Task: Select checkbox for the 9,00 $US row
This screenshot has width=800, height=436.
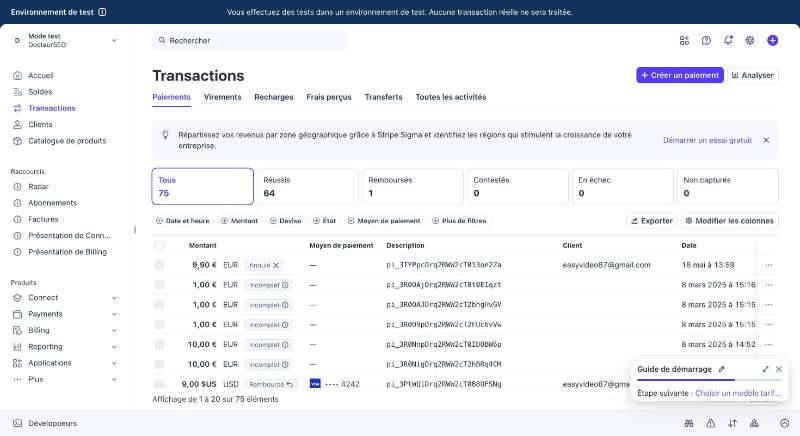Action: click(159, 384)
